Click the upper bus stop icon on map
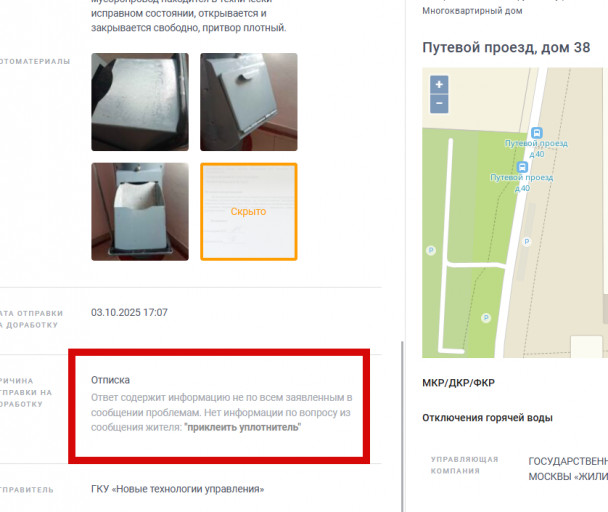This screenshot has height=512, width=608. (537, 133)
